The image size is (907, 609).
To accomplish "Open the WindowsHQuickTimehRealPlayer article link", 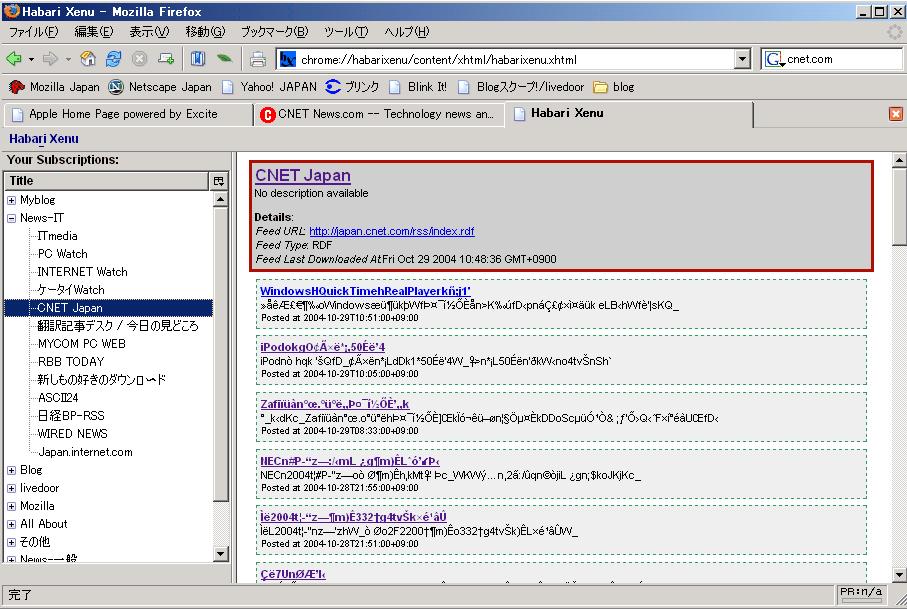I will point(365,291).
